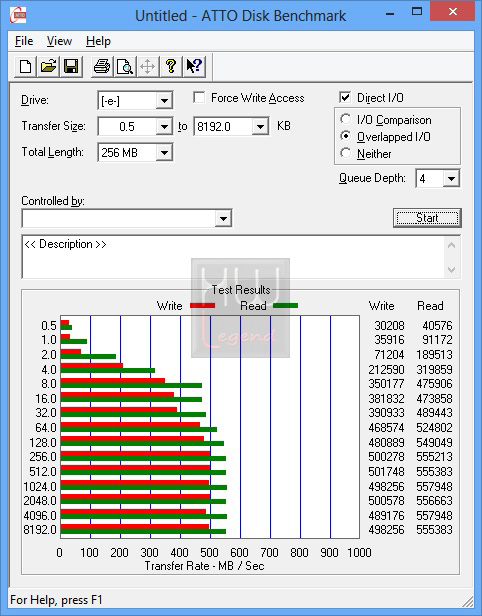Expand the Controlled by dropdown
The width and height of the screenshot is (482, 616).
click(223, 218)
